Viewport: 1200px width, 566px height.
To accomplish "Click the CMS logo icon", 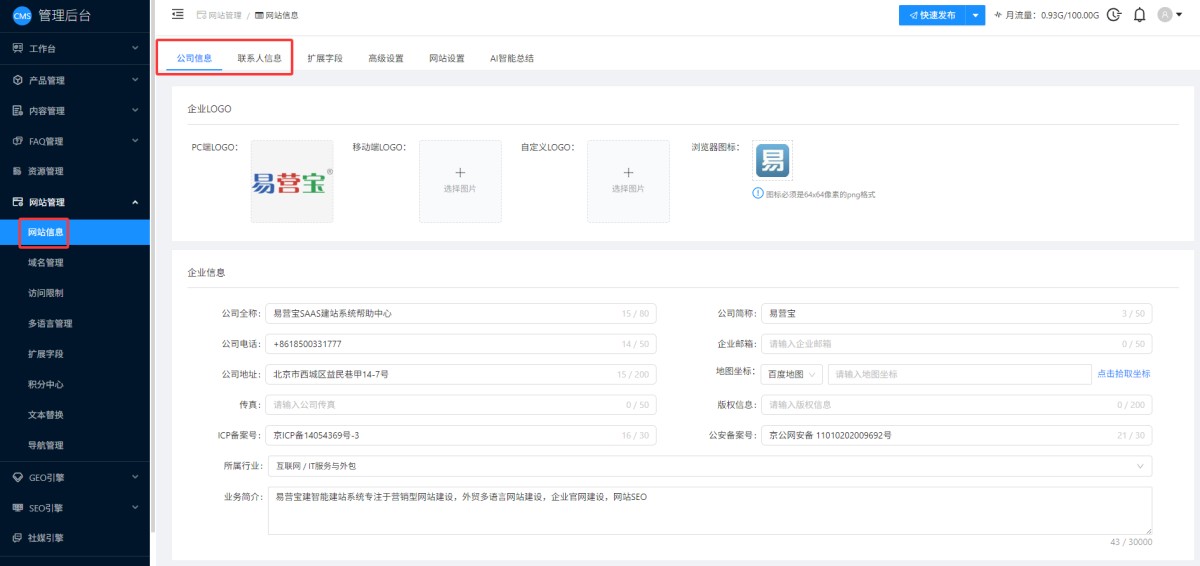I will tap(21, 15).
